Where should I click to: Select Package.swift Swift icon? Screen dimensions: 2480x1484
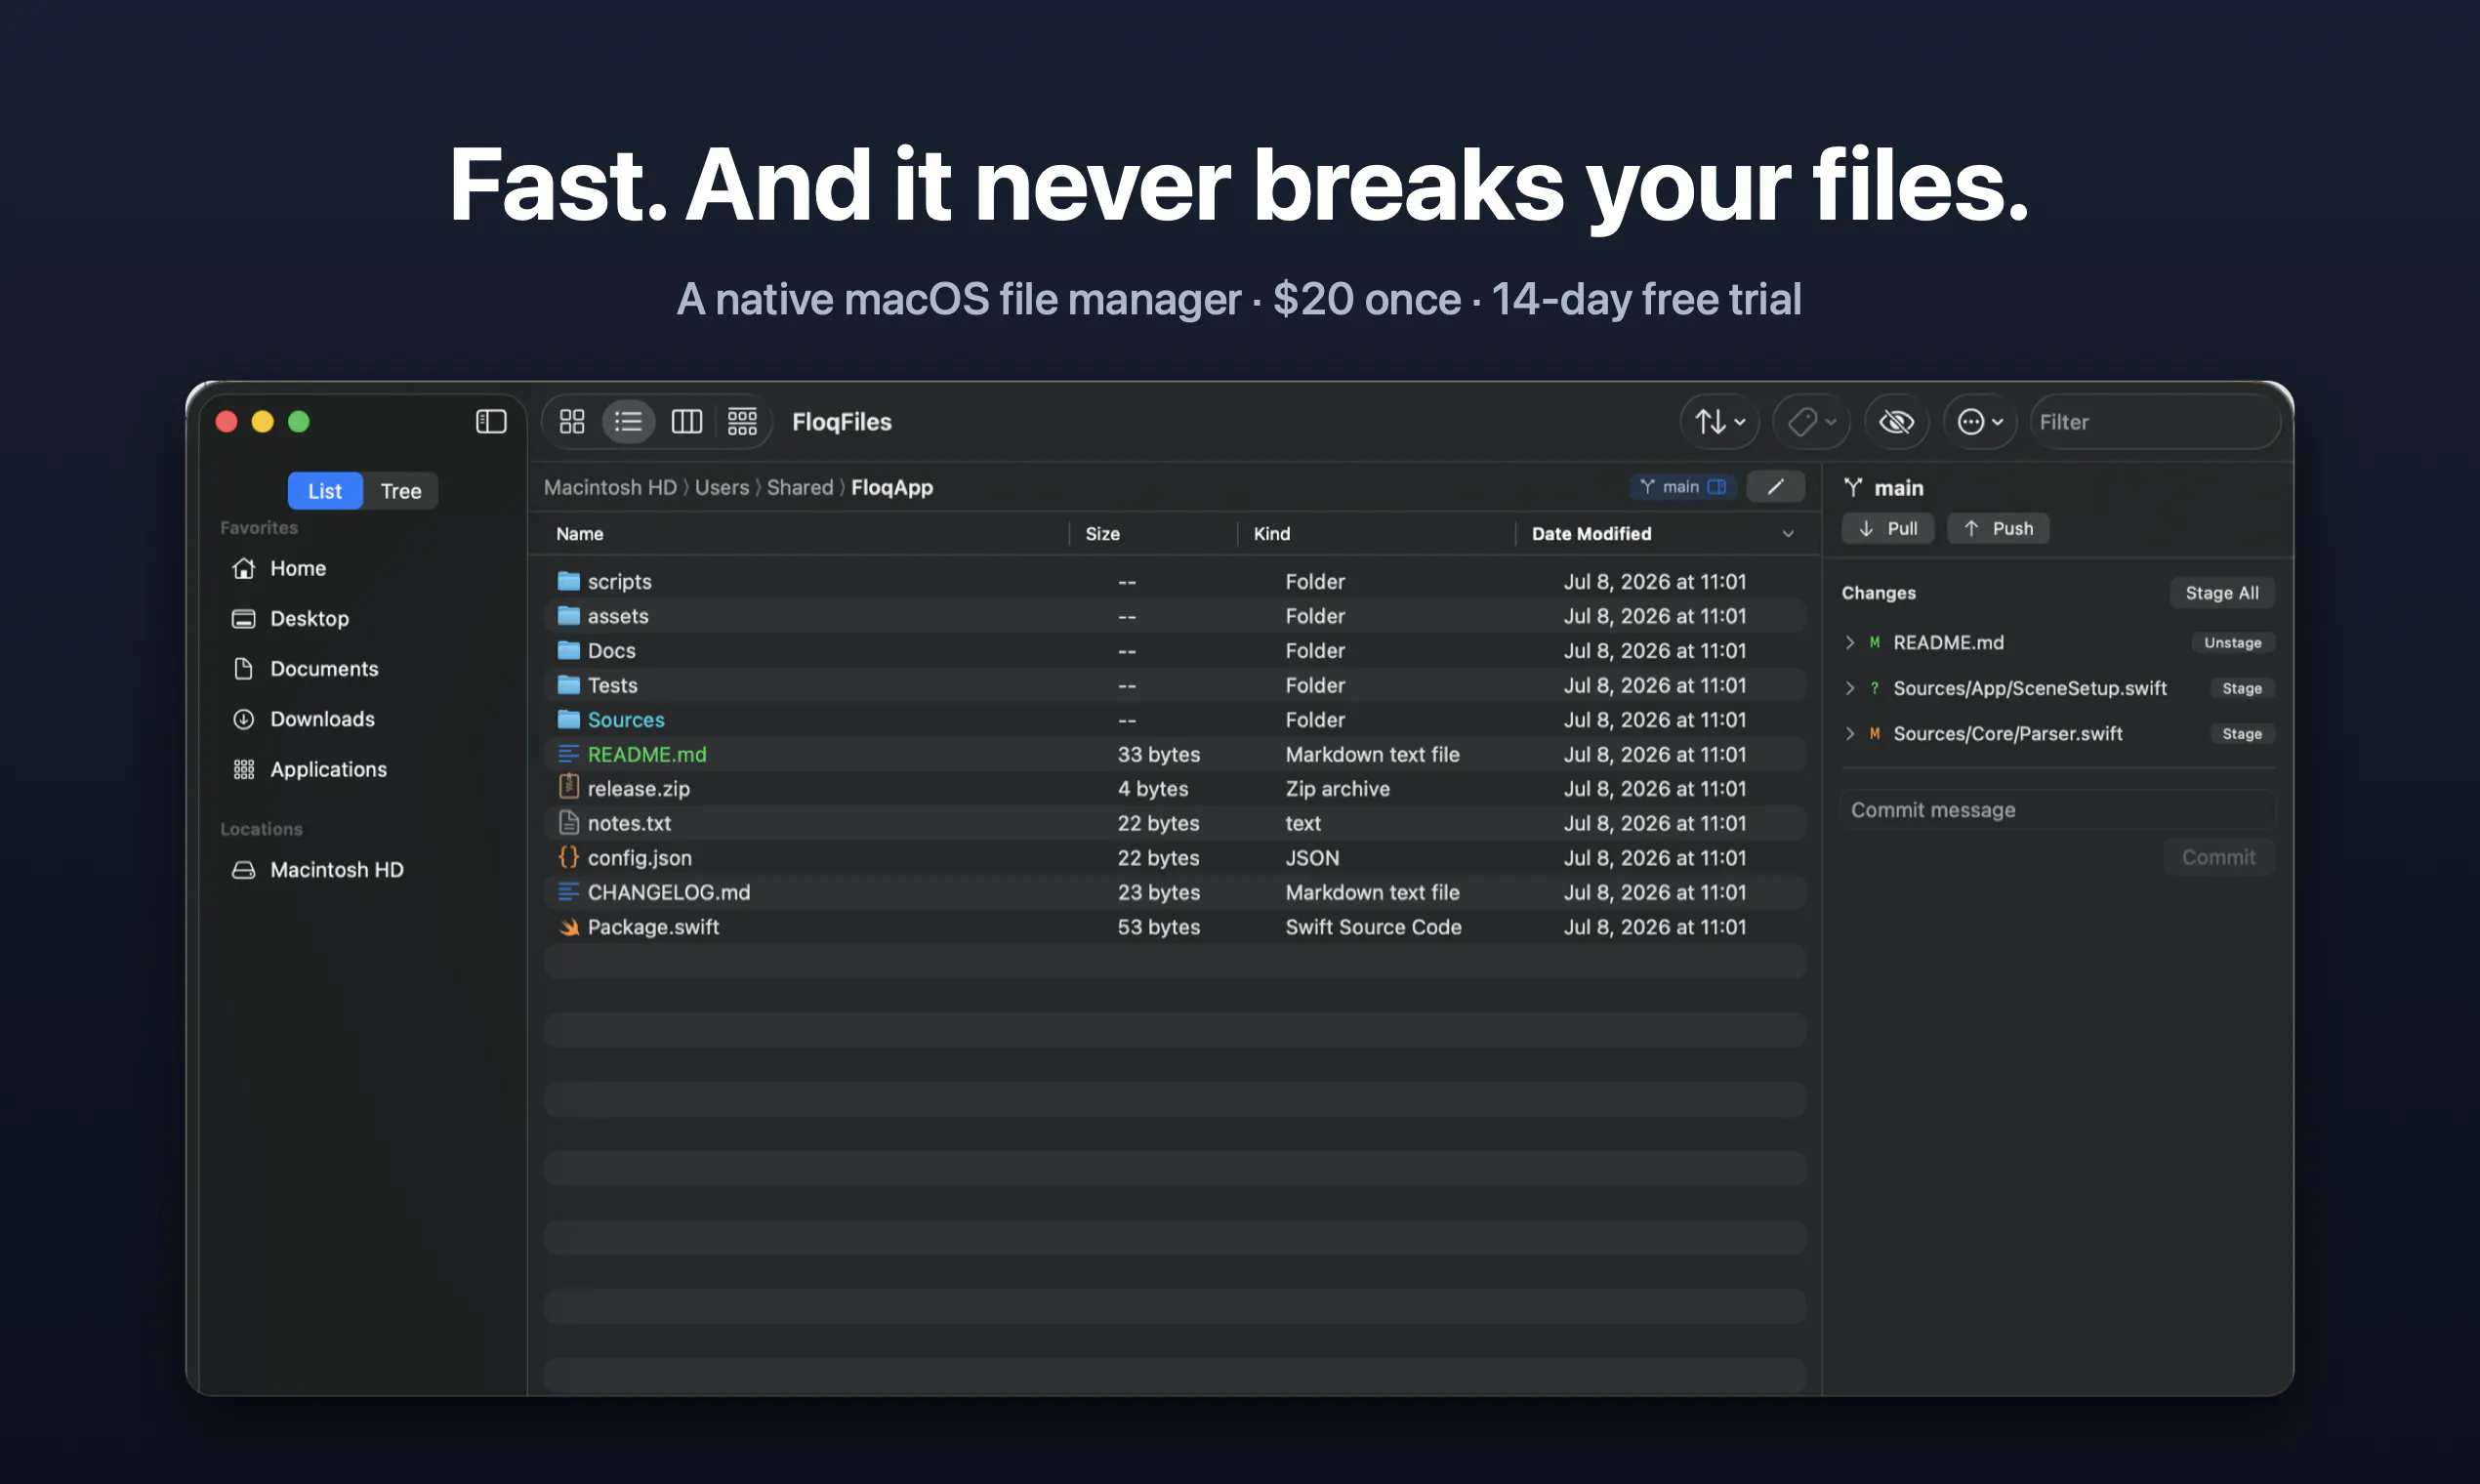[569, 927]
